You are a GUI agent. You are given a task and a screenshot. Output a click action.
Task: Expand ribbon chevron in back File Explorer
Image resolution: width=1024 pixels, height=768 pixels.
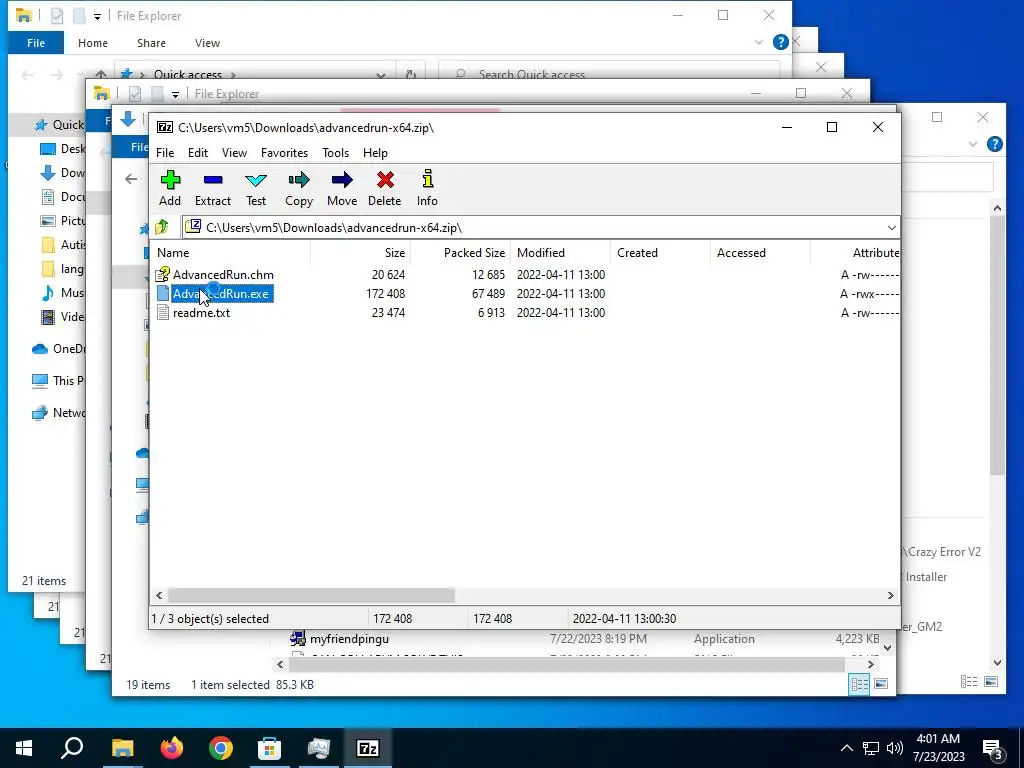(x=759, y=42)
